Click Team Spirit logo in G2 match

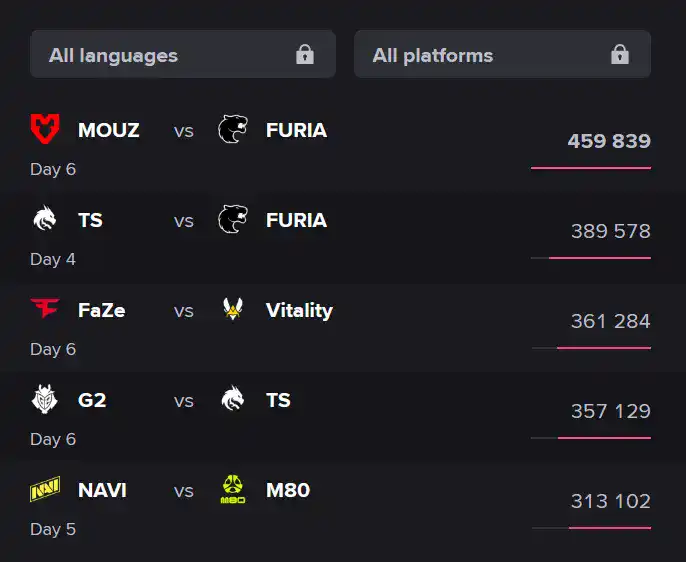(x=233, y=400)
